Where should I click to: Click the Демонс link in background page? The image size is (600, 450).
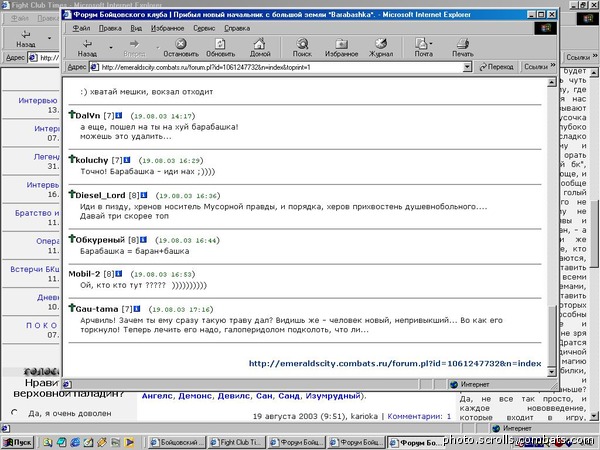pos(195,396)
